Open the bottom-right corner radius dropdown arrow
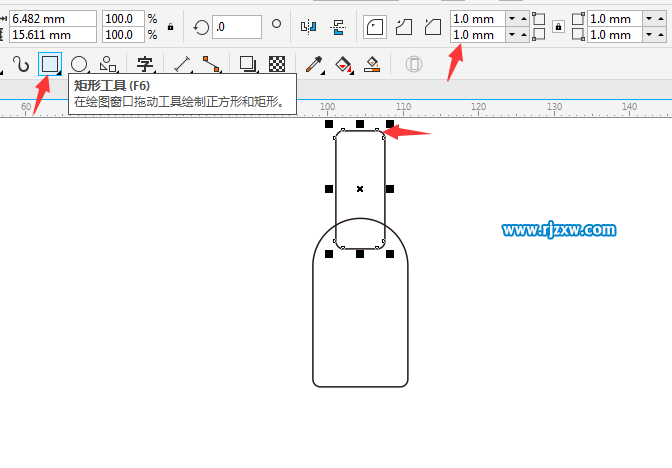The width and height of the screenshot is (672, 468). click(649, 34)
